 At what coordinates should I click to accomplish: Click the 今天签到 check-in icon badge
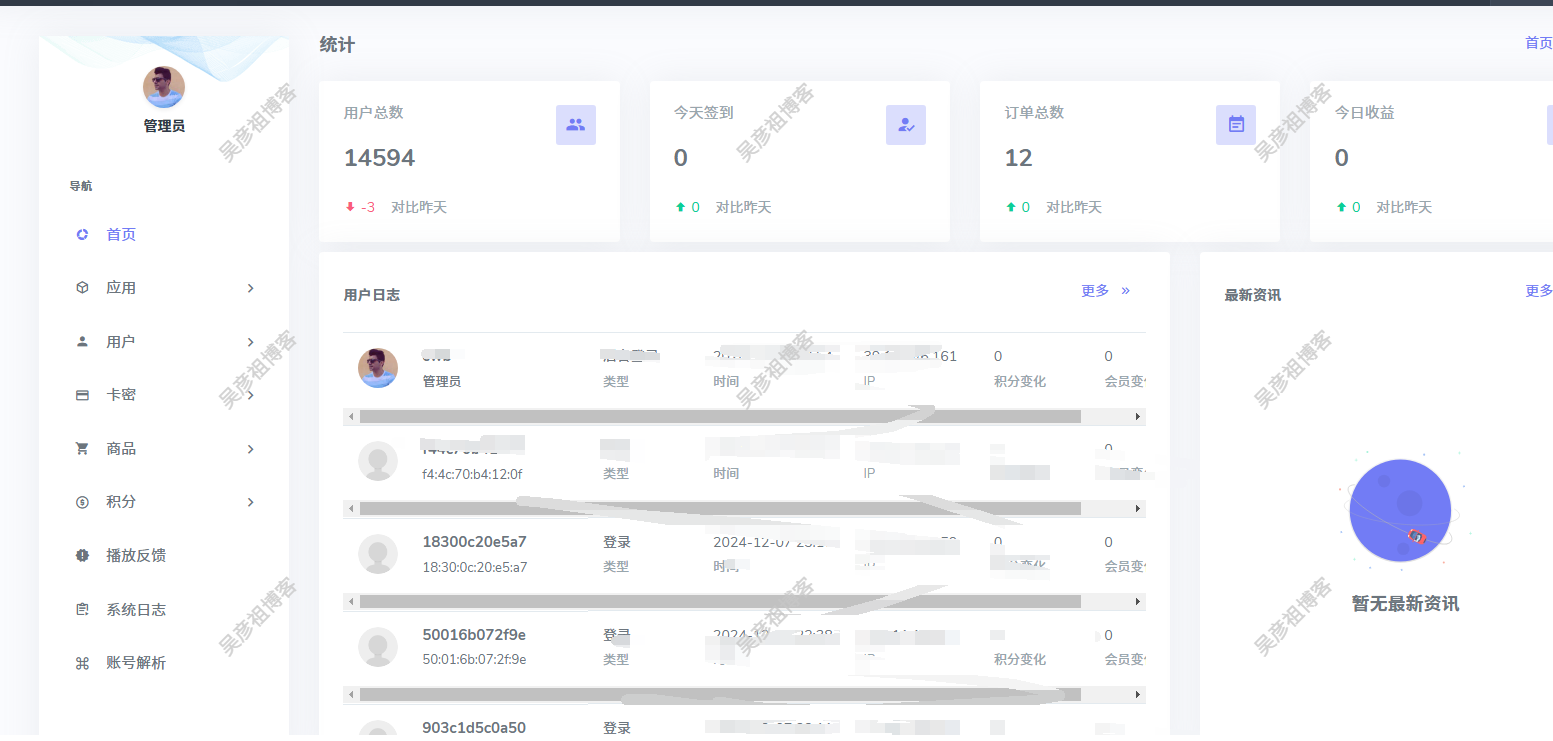pyautogui.click(x=906, y=125)
